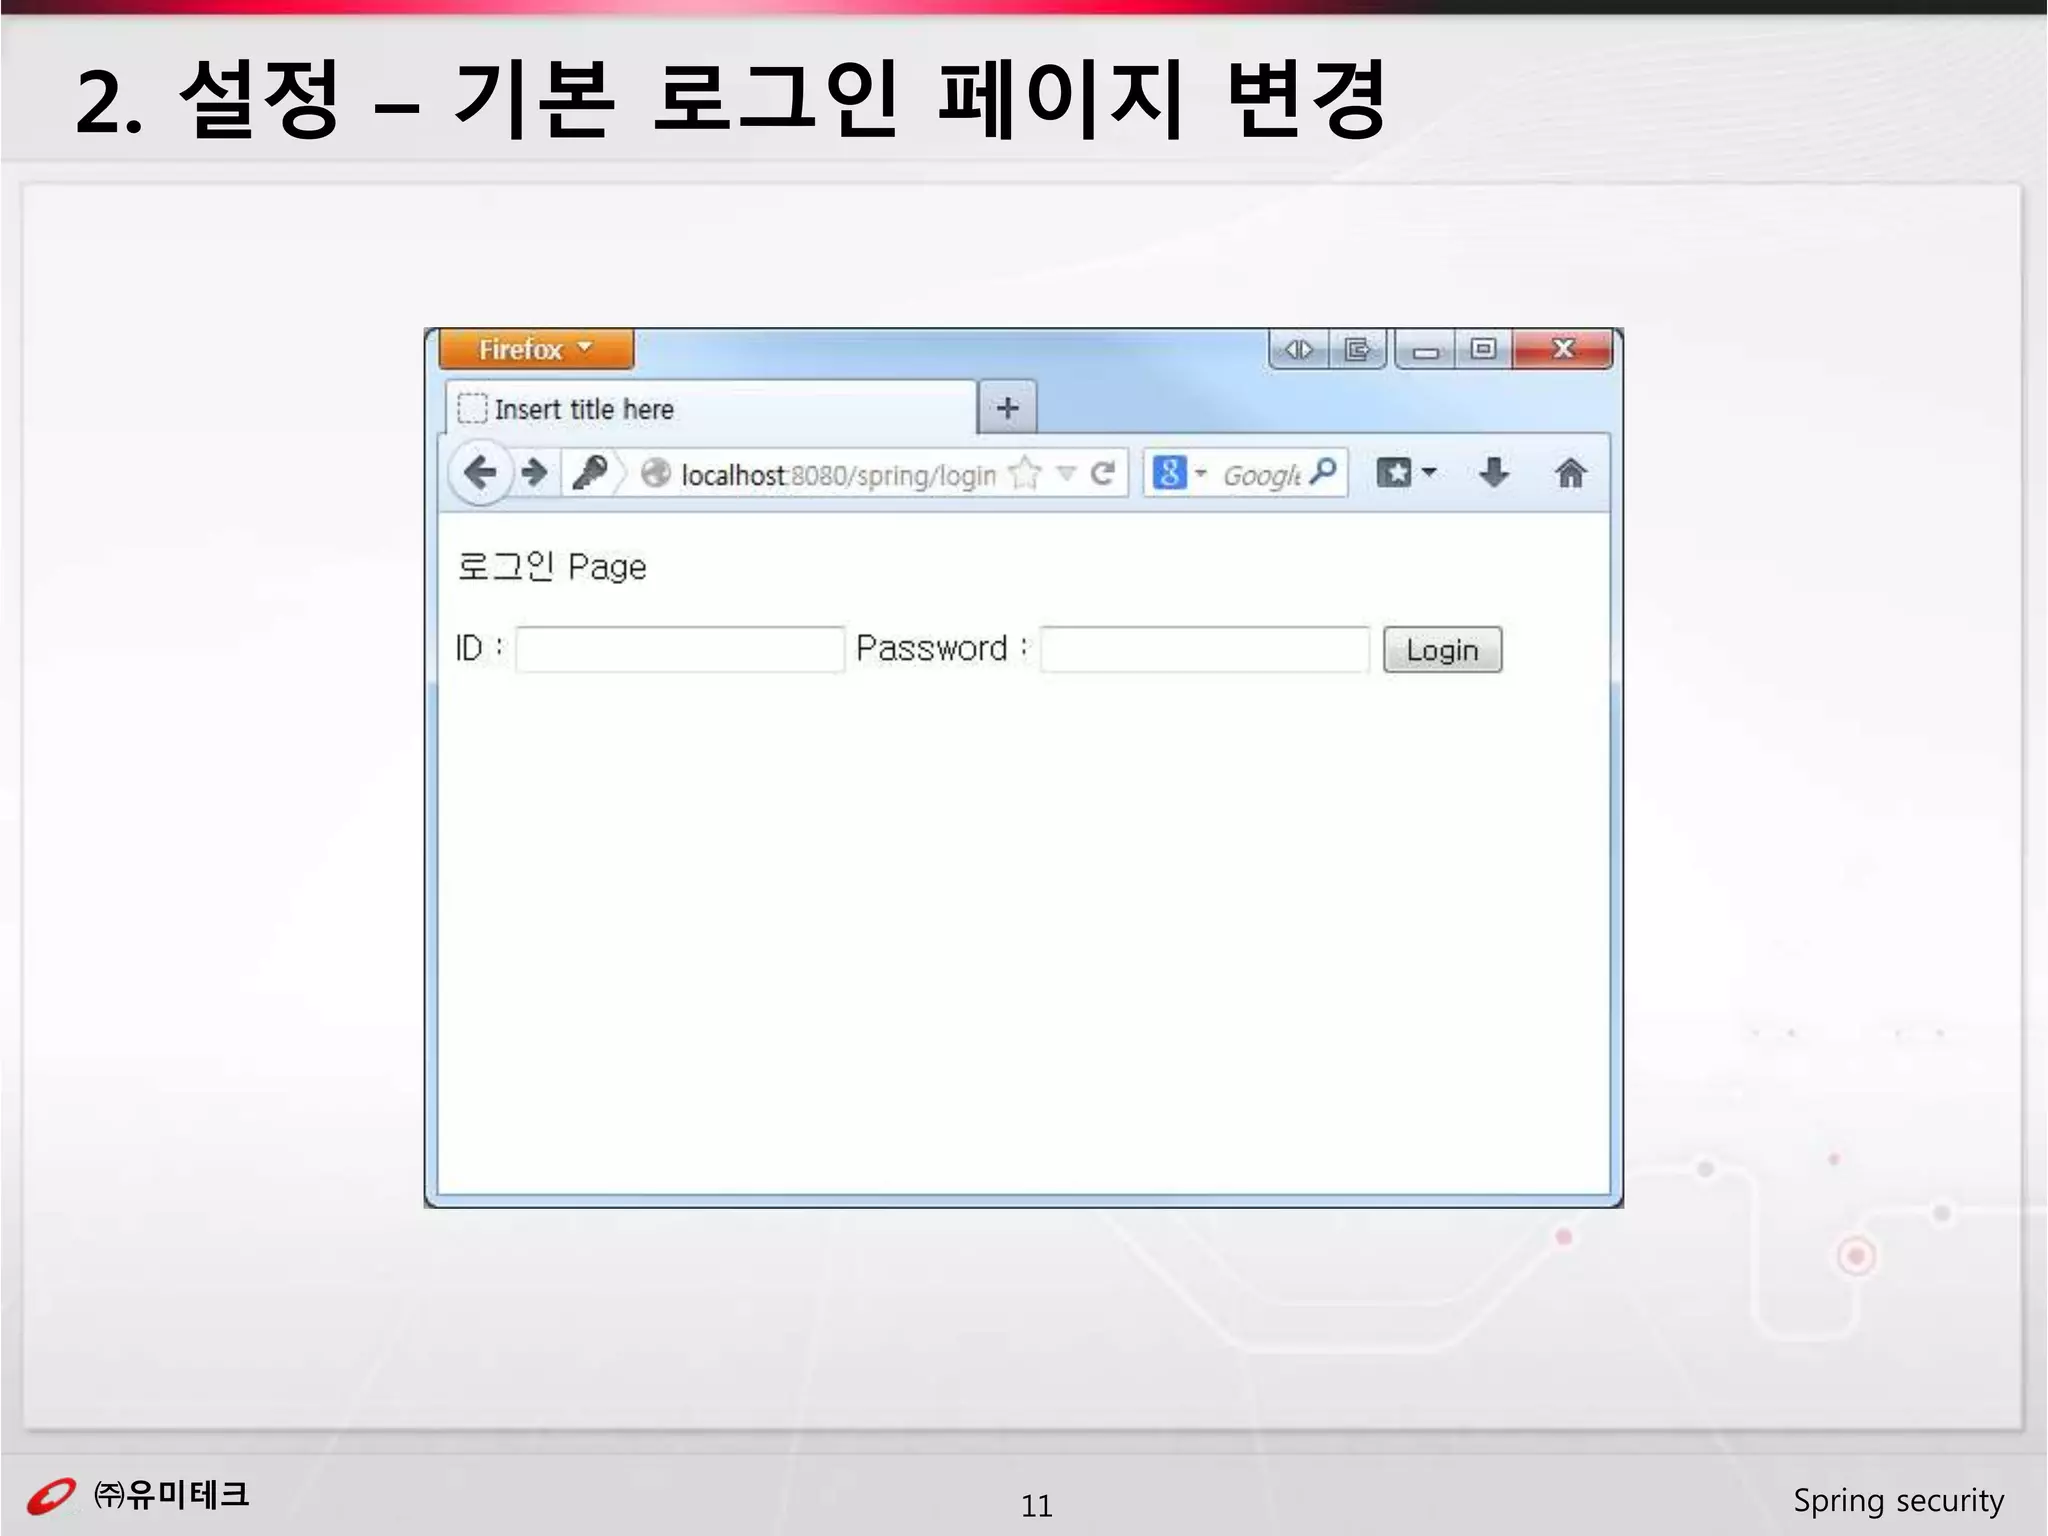Click the Password input field

coord(1205,649)
